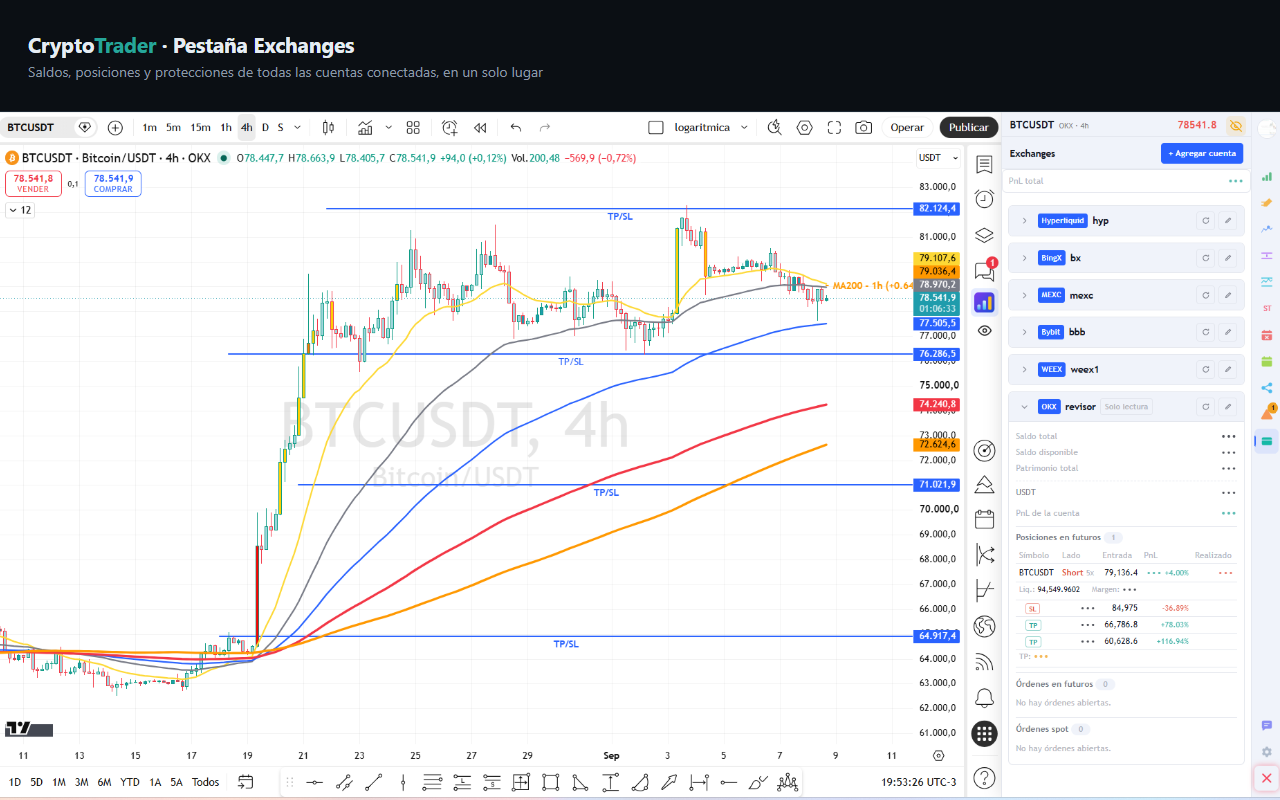This screenshot has width=1280, height=800.
Task: Click the blue COMPRAR price button
Action: pyautogui.click(x=113, y=183)
